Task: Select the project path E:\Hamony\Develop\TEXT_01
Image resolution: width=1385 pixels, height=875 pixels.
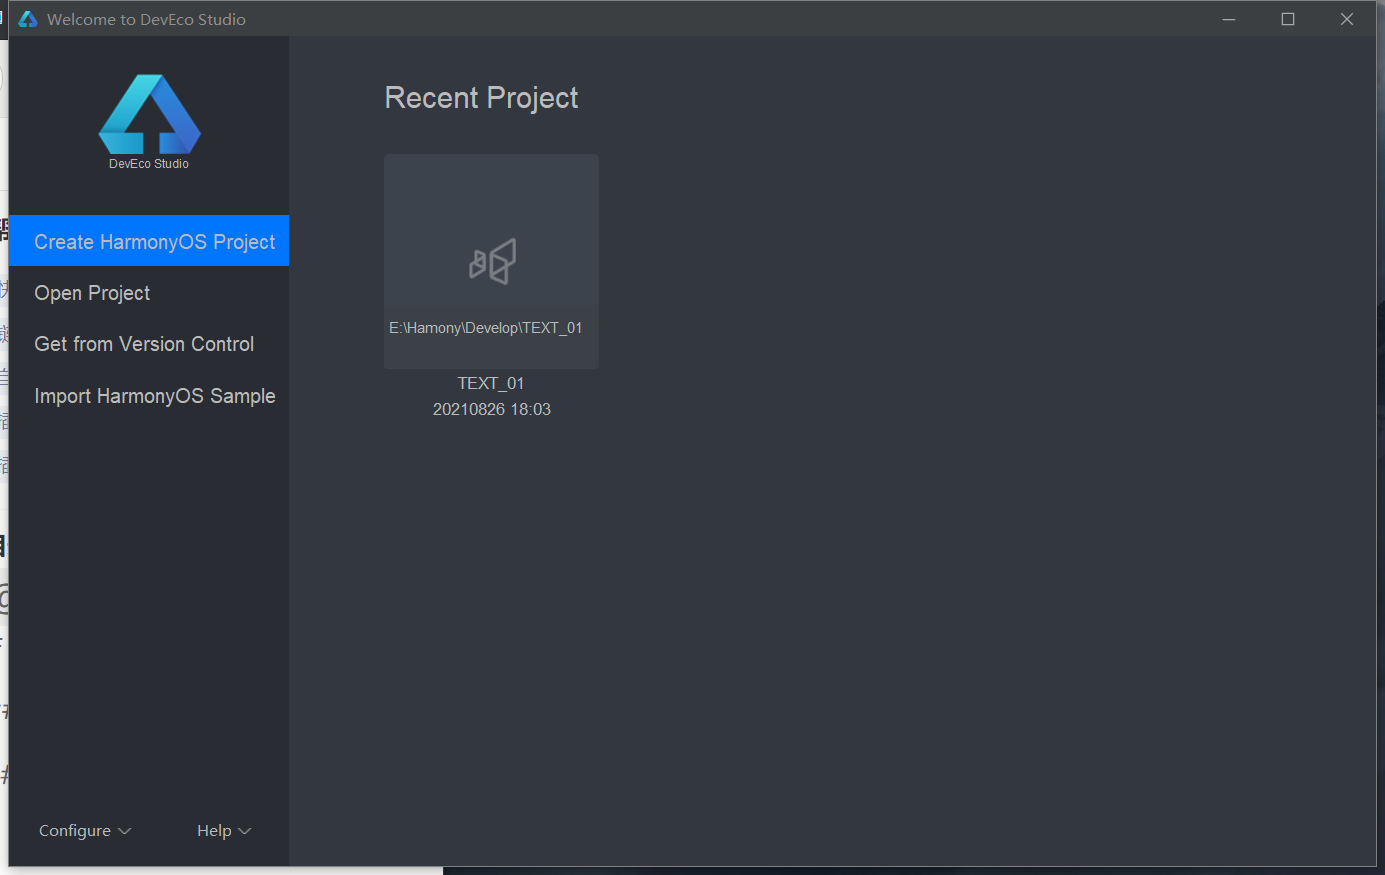Action: click(x=486, y=328)
